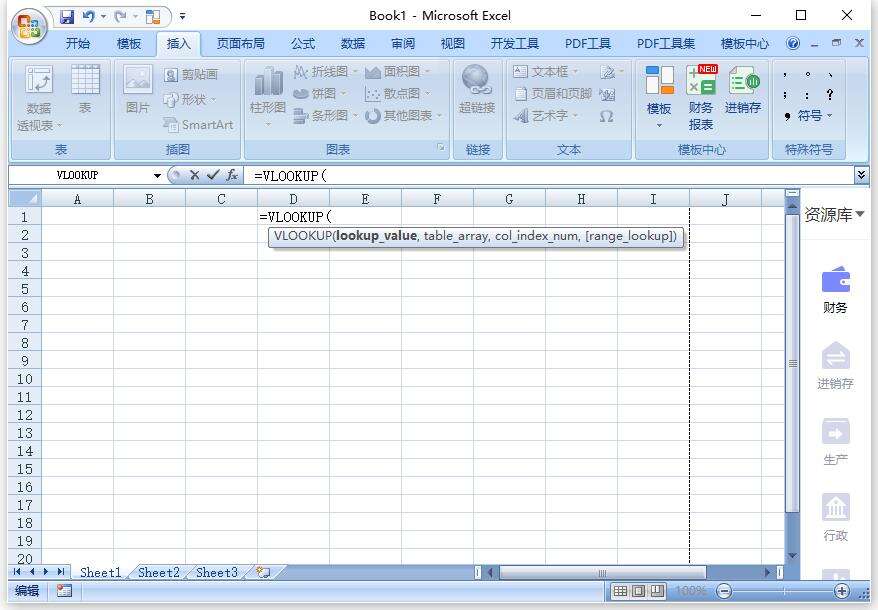The height and width of the screenshot is (610, 878).
Task: Click the Redo icon in quick access
Action: point(120,17)
